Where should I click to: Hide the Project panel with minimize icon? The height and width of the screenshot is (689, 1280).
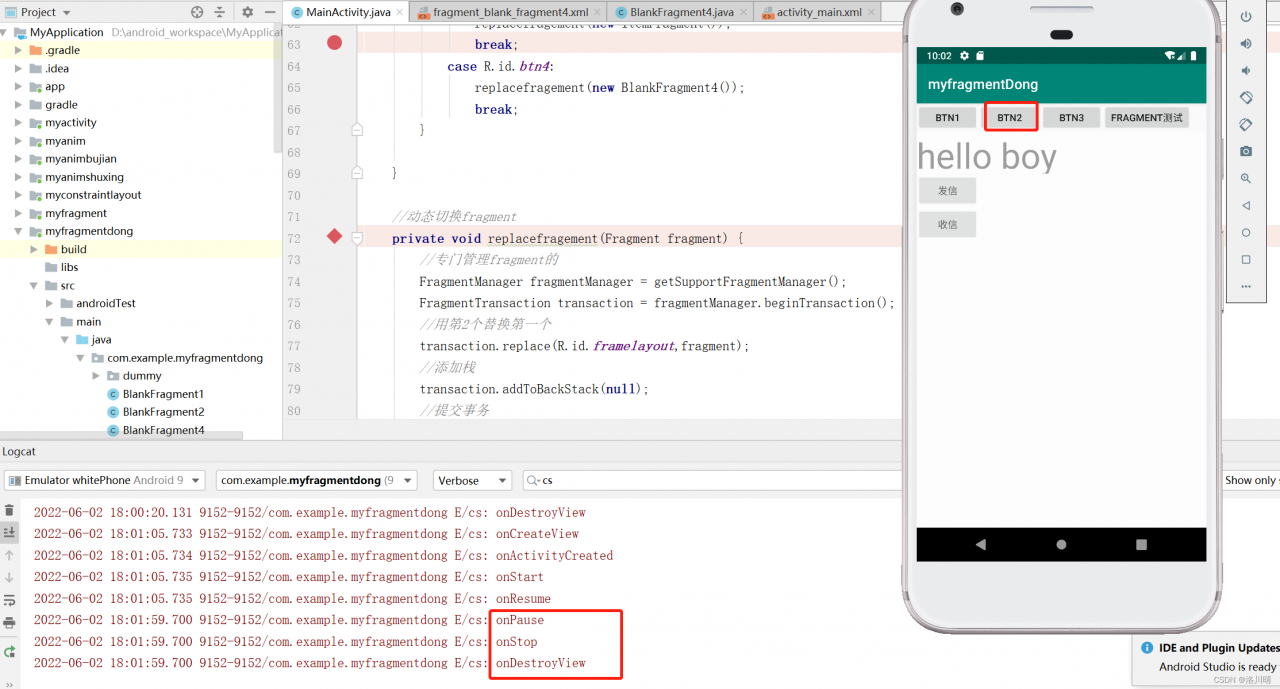tap(271, 12)
